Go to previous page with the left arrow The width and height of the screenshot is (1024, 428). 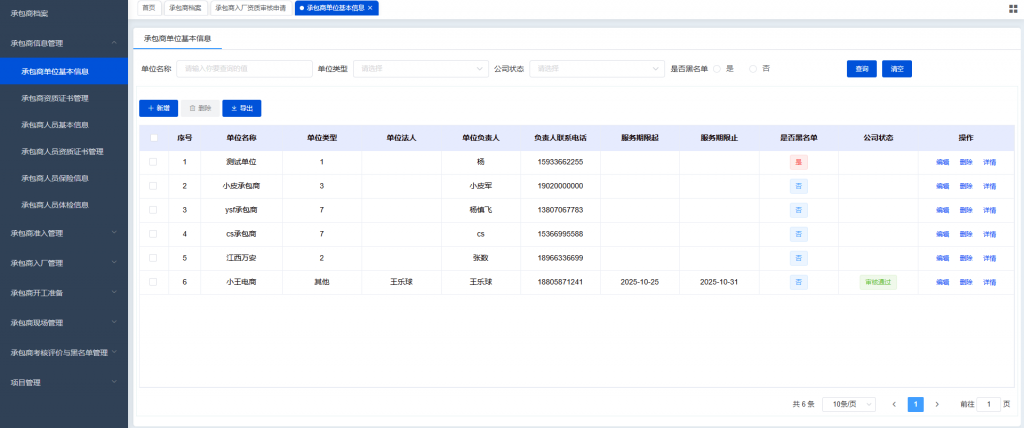coord(894,404)
